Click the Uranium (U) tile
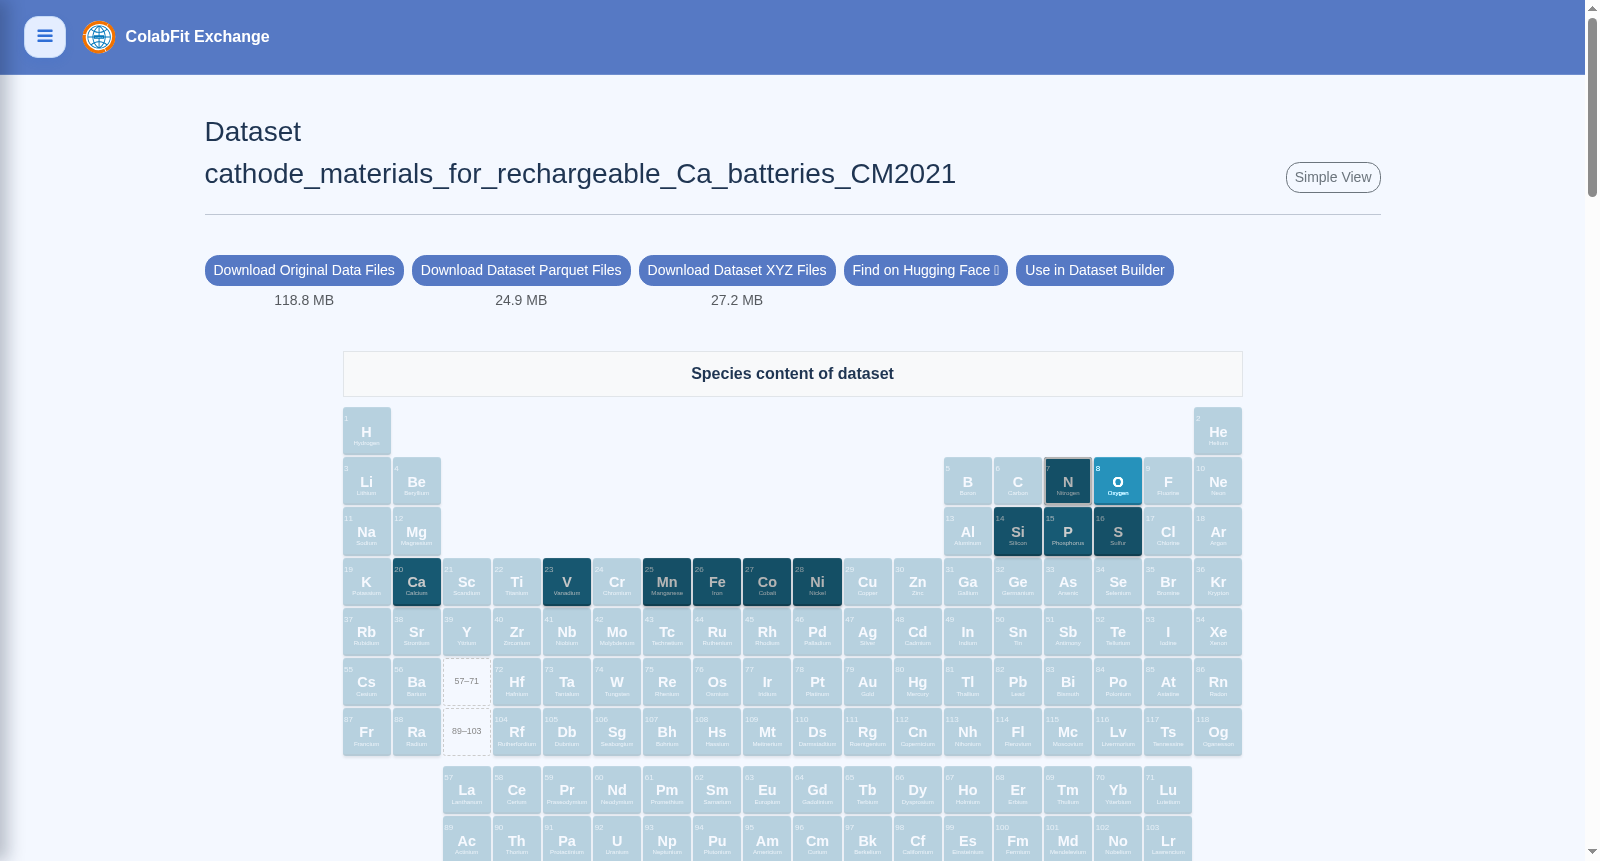This screenshot has width=1600, height=861. (617, 840)
